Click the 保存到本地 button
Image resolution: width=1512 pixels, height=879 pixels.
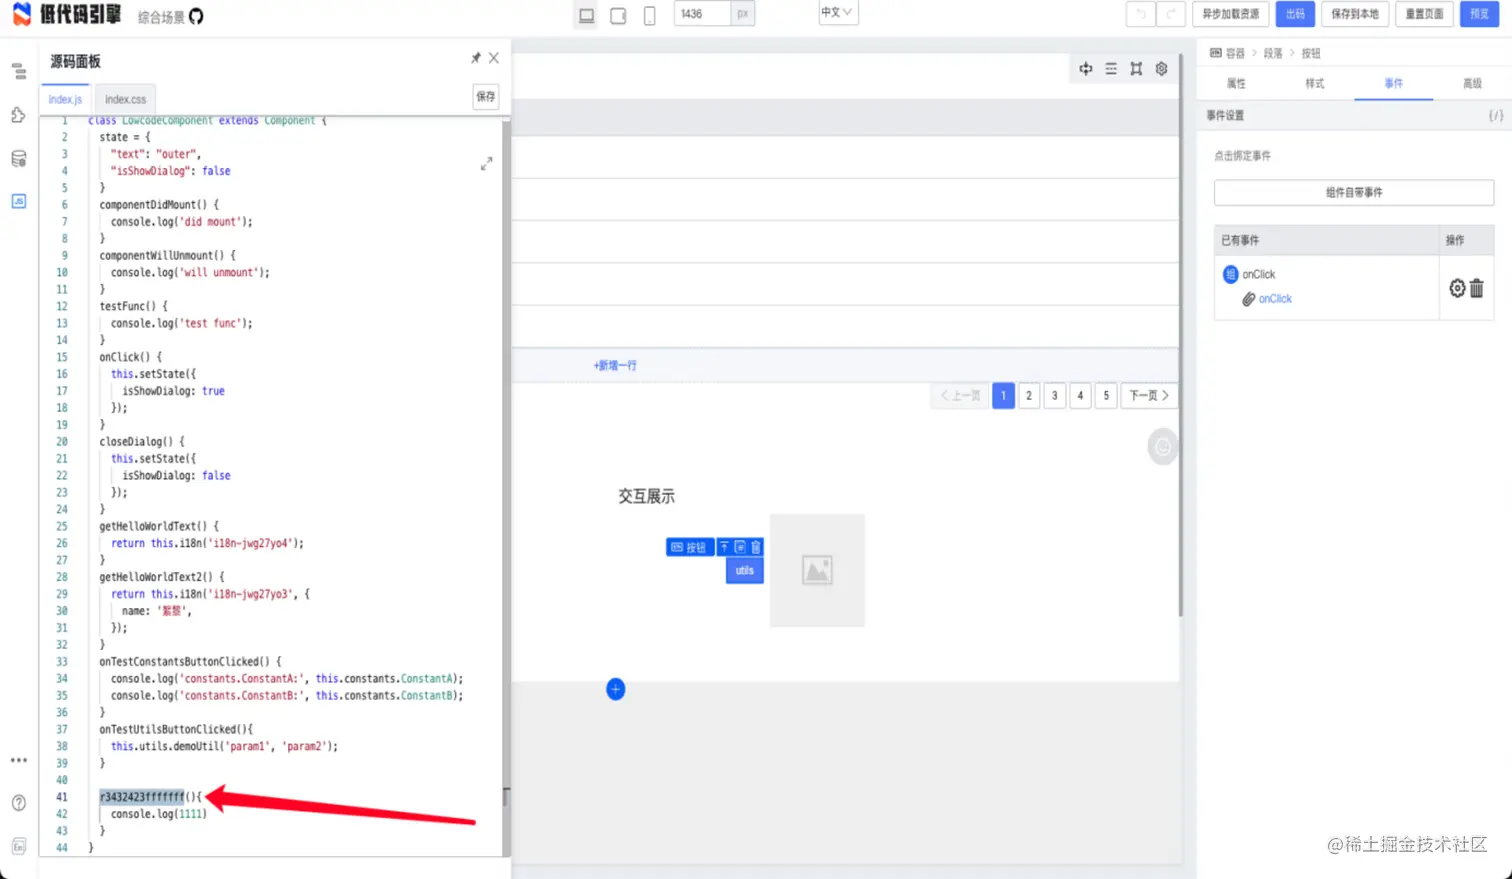point(1355,14)
